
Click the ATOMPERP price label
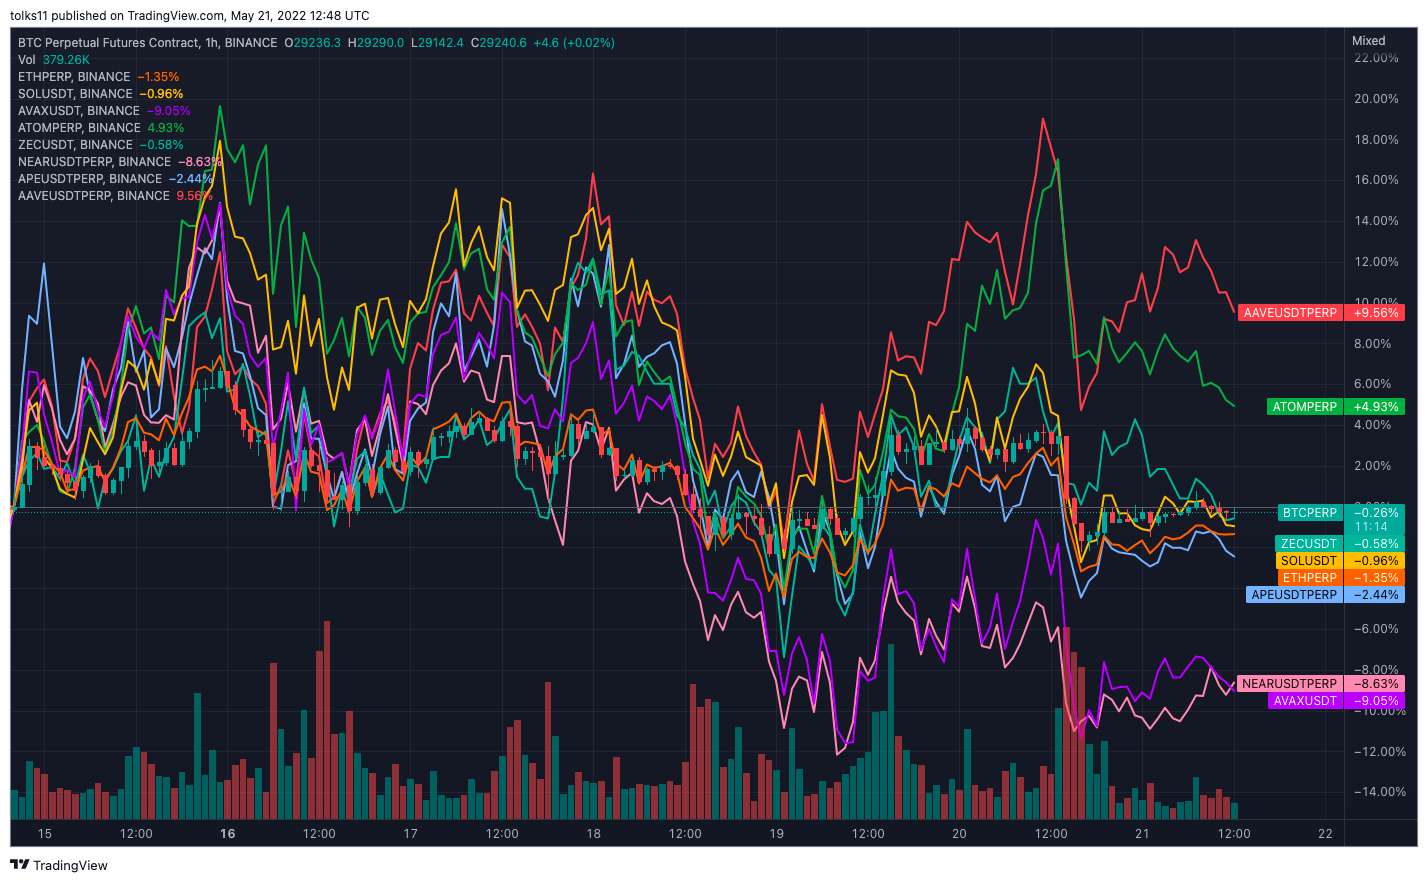coord(1305,407)
